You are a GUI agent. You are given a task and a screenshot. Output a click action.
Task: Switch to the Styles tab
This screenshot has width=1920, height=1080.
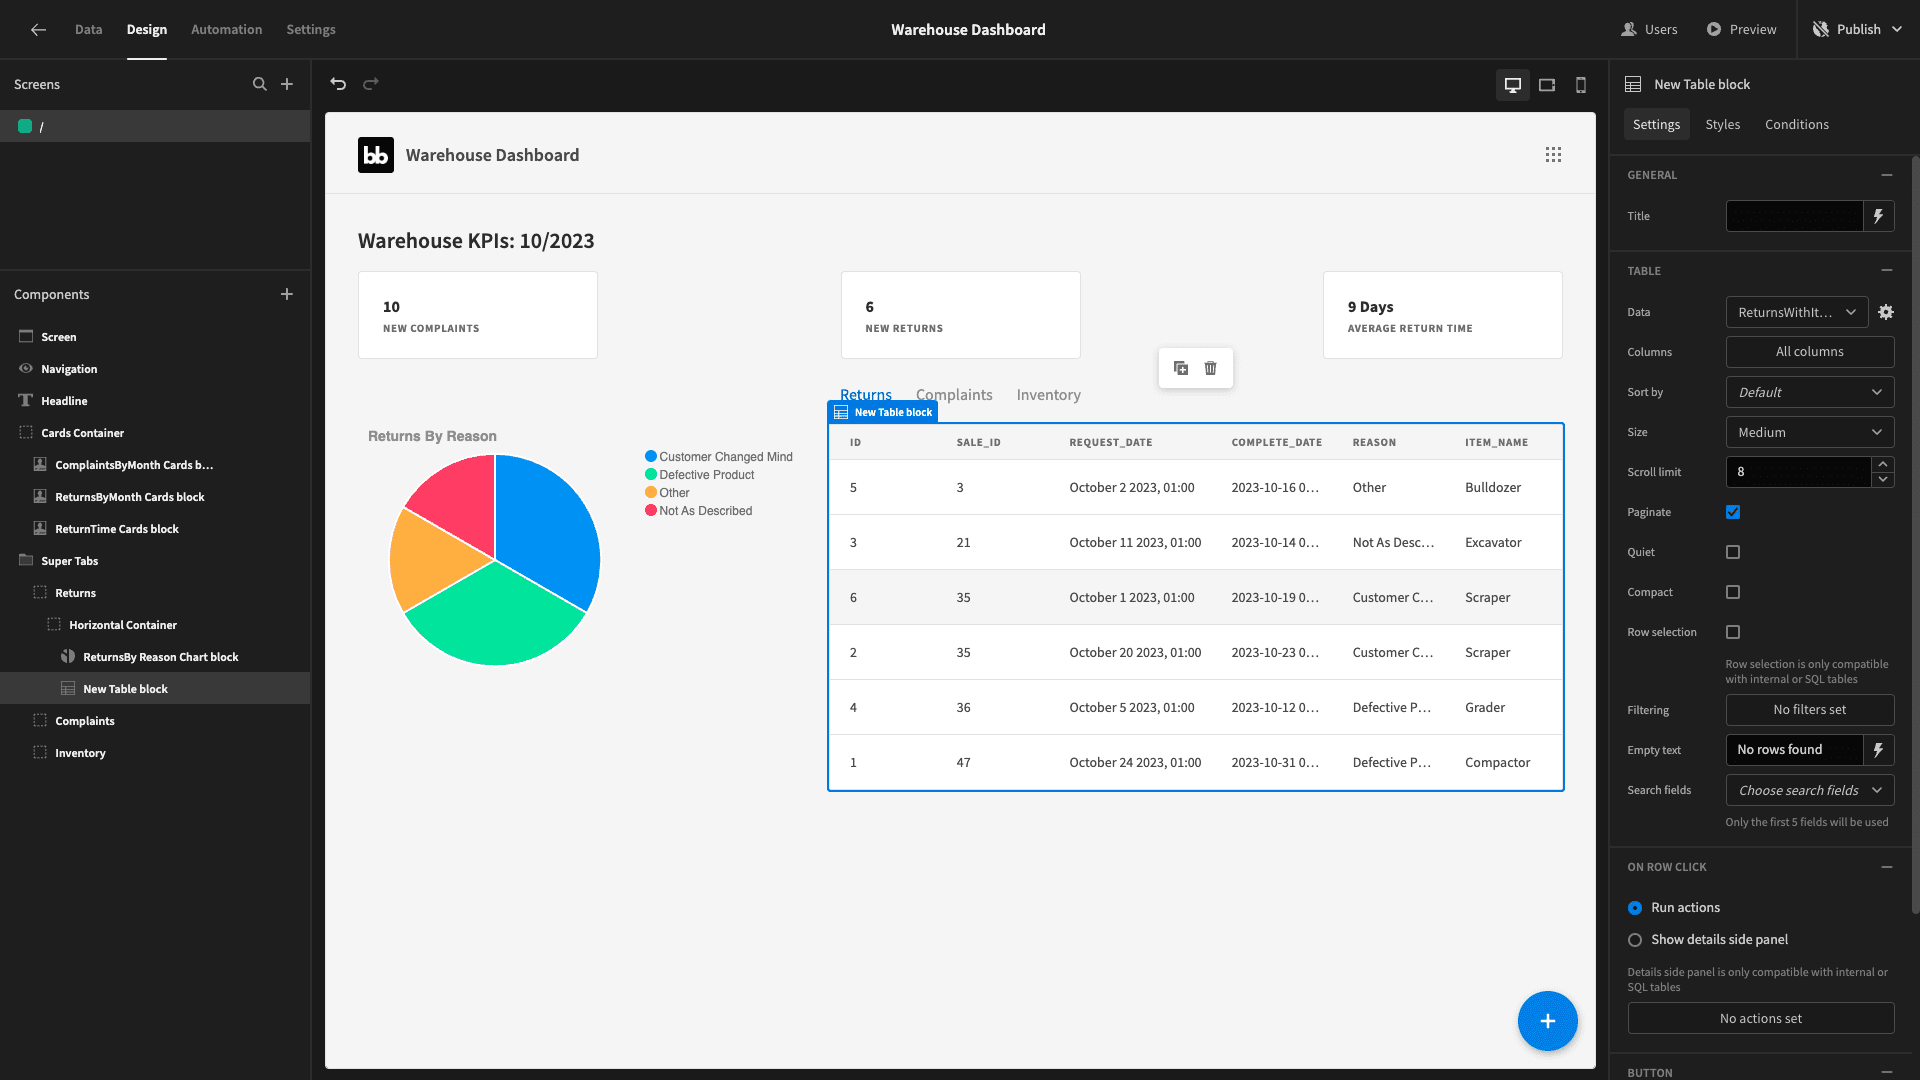tap(1722, 124)
